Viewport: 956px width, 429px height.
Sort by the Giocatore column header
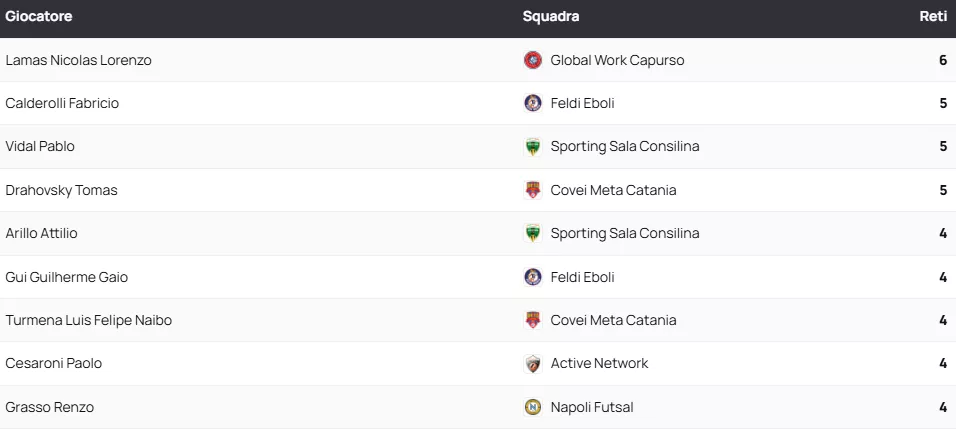coord(39,17)
